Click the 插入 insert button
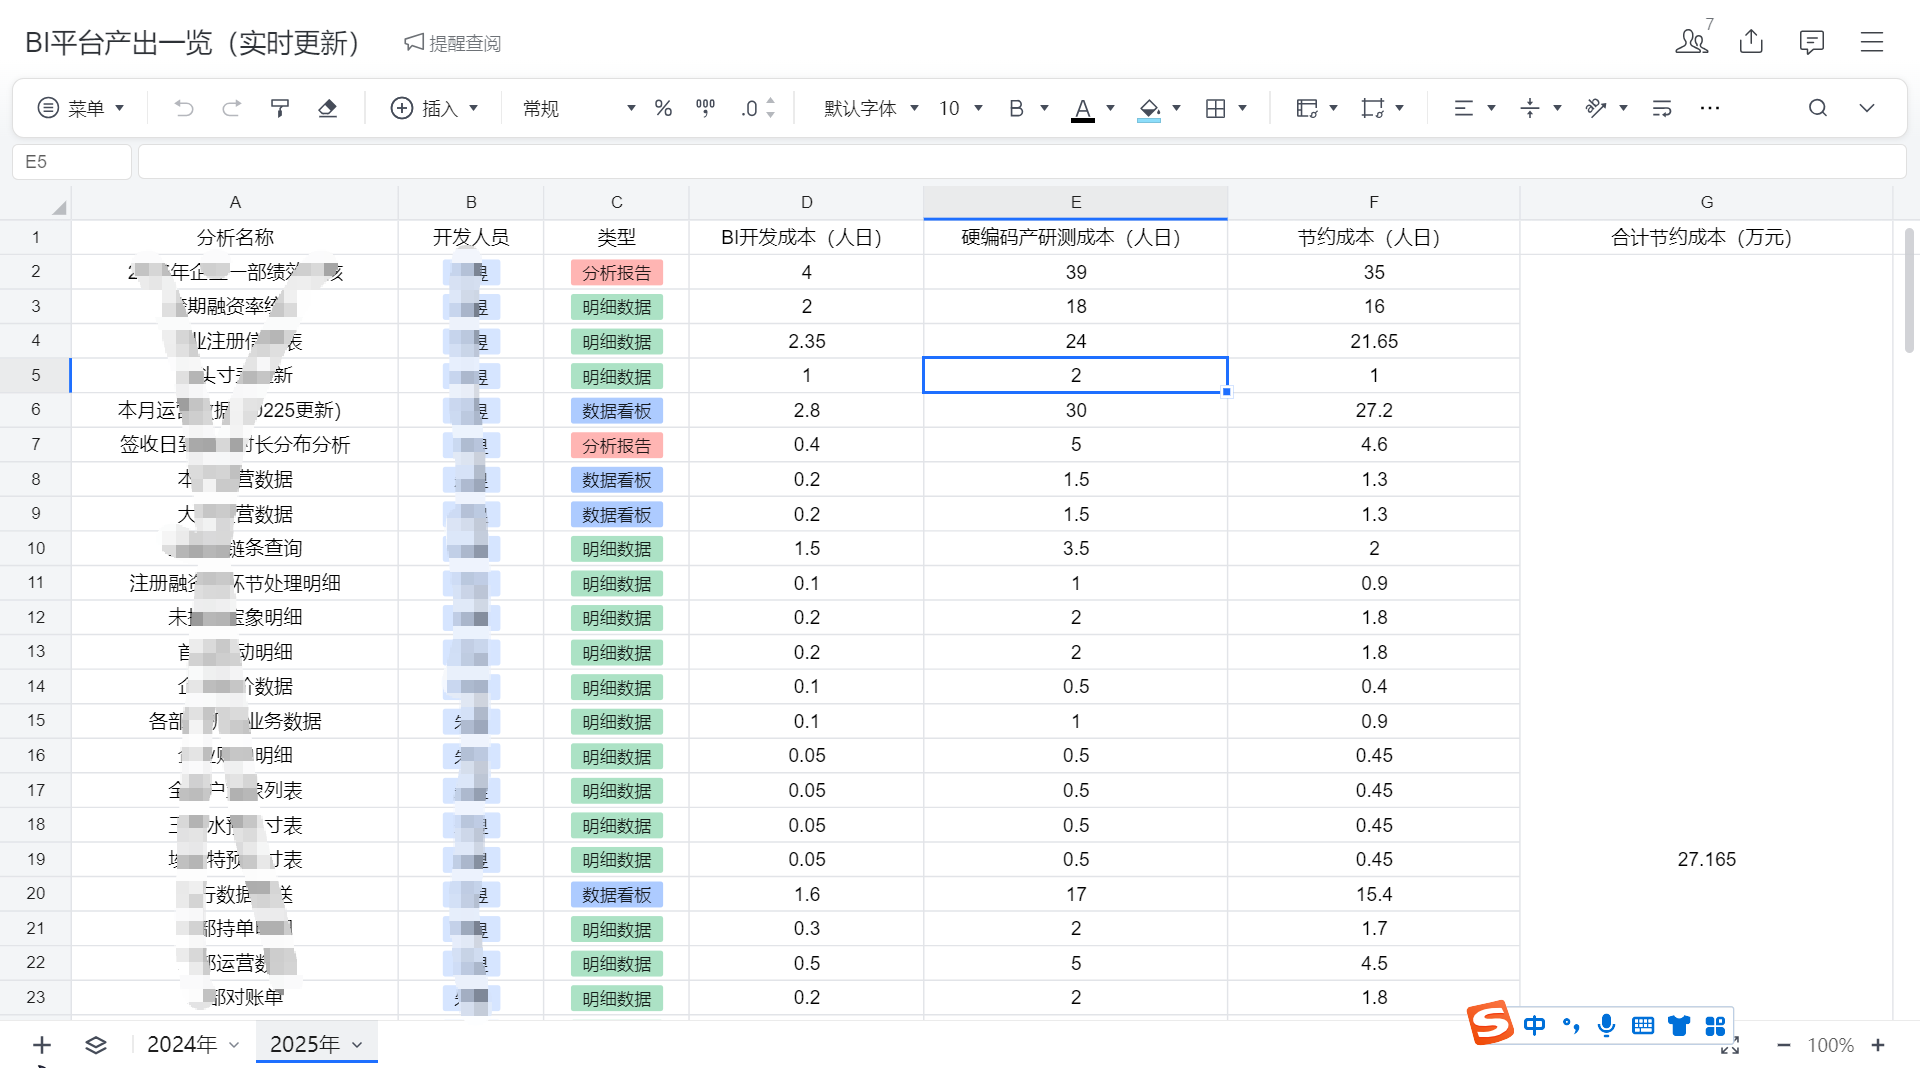 click(434, 108)
